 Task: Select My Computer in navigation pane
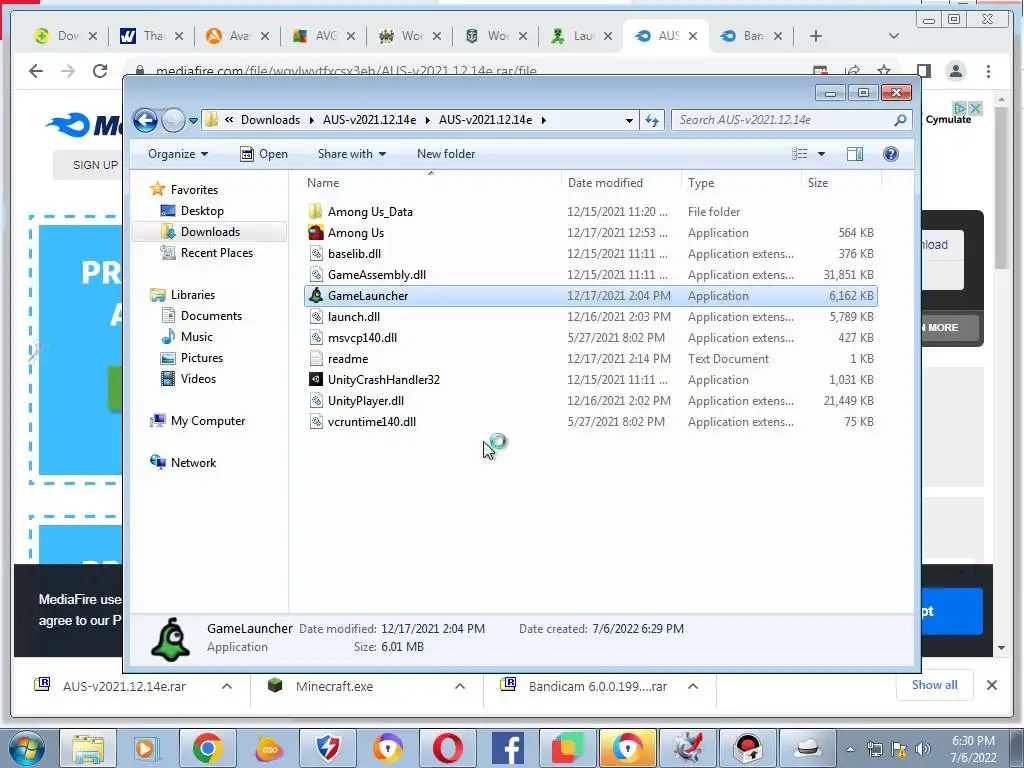pyautogui.click(x=208, y=421)
